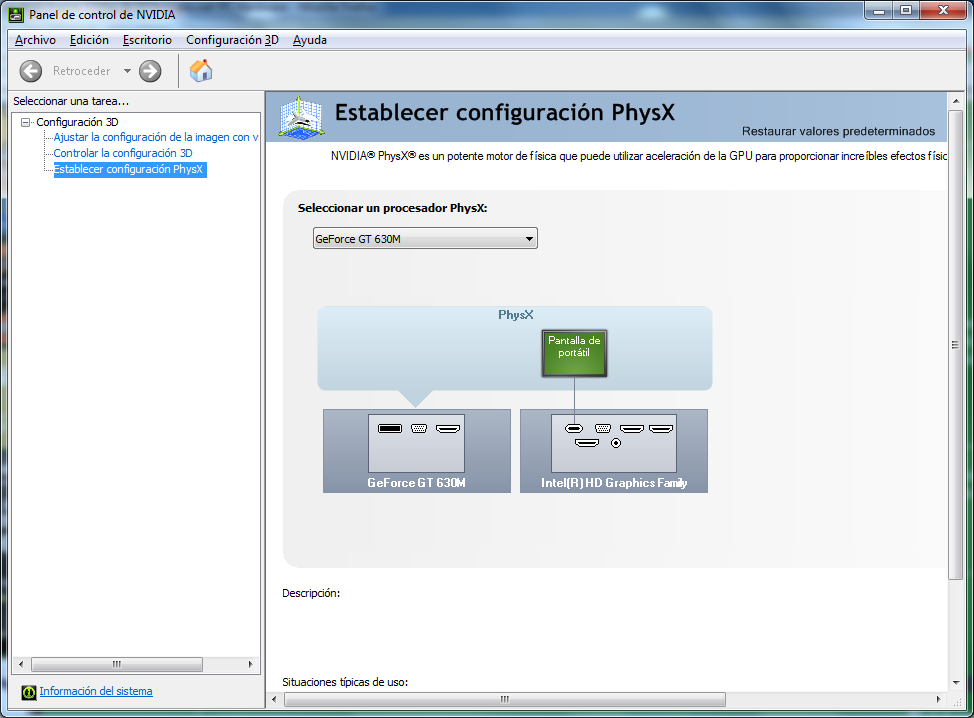The height and width of the screenshot is (718, 974).
Task: Click the Descripción label
Action: tap(311, 593)
